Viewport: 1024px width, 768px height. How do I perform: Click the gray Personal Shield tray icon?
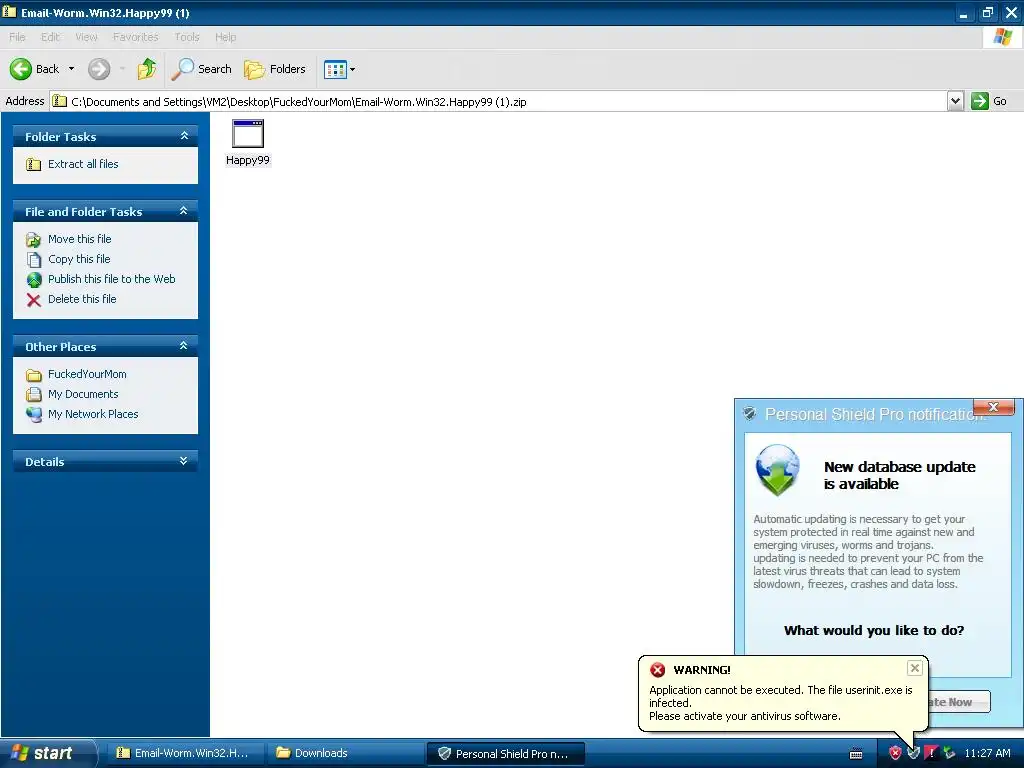coord(914,753)
